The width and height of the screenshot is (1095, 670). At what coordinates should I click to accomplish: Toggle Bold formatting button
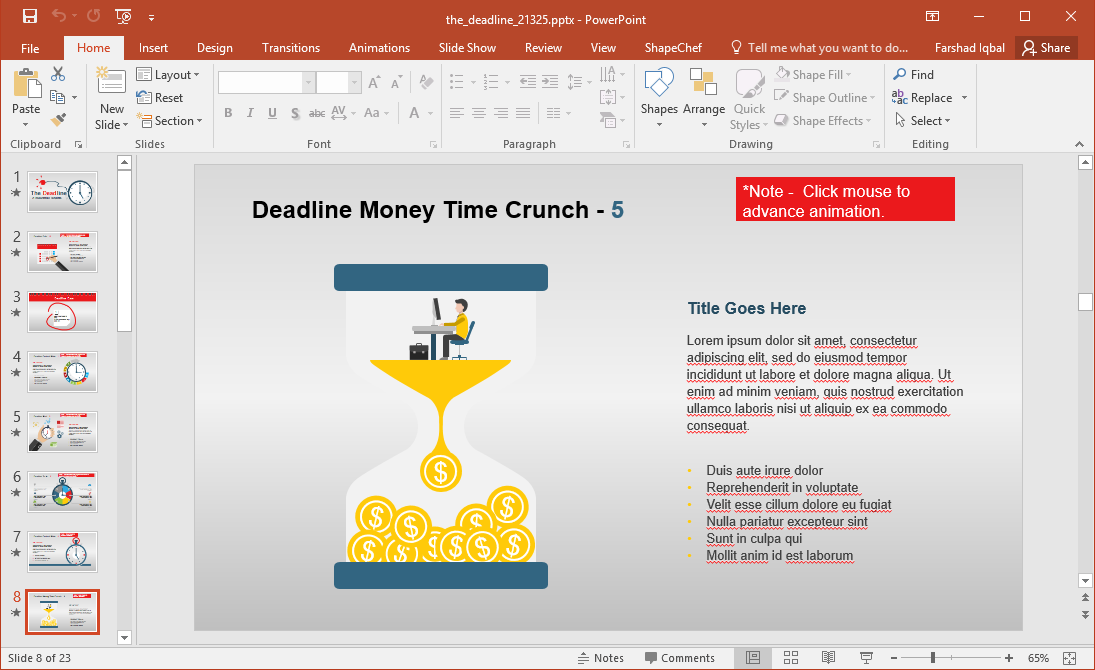click(x=228, y=113)
